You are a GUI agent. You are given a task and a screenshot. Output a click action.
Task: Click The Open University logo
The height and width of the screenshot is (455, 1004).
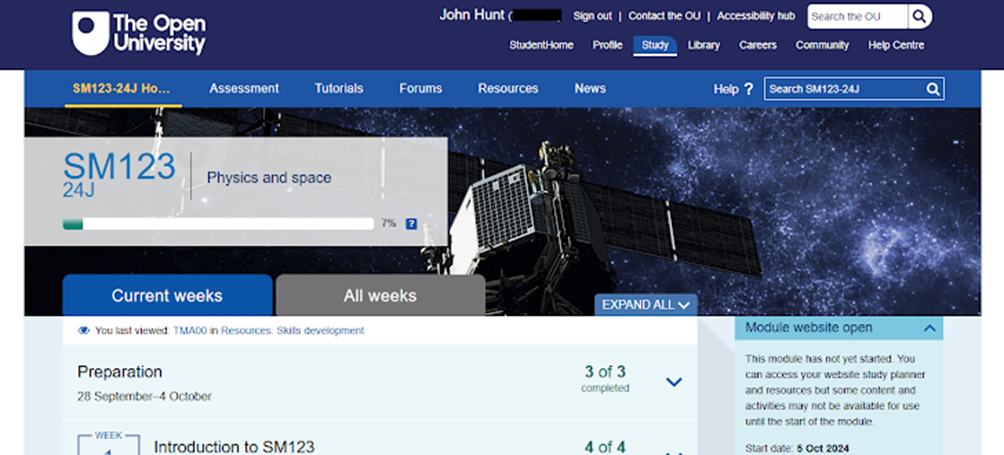(x=139, y=33)
